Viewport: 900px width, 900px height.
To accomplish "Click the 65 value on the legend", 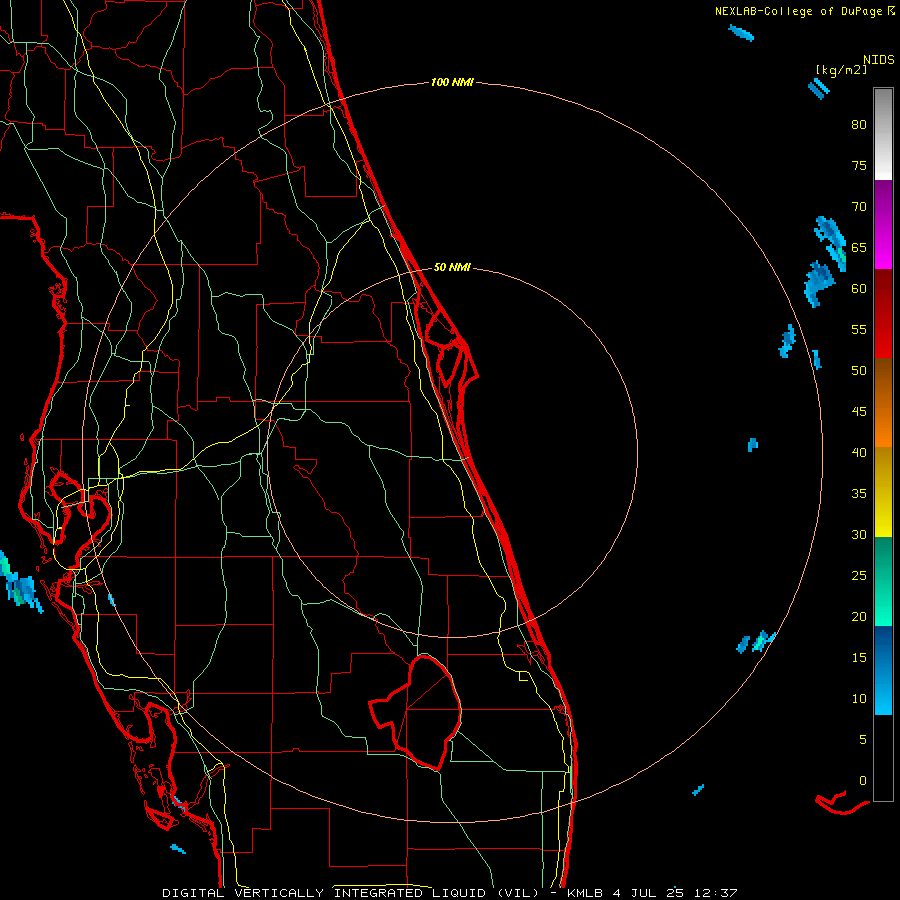I will (x=859, y=248).
